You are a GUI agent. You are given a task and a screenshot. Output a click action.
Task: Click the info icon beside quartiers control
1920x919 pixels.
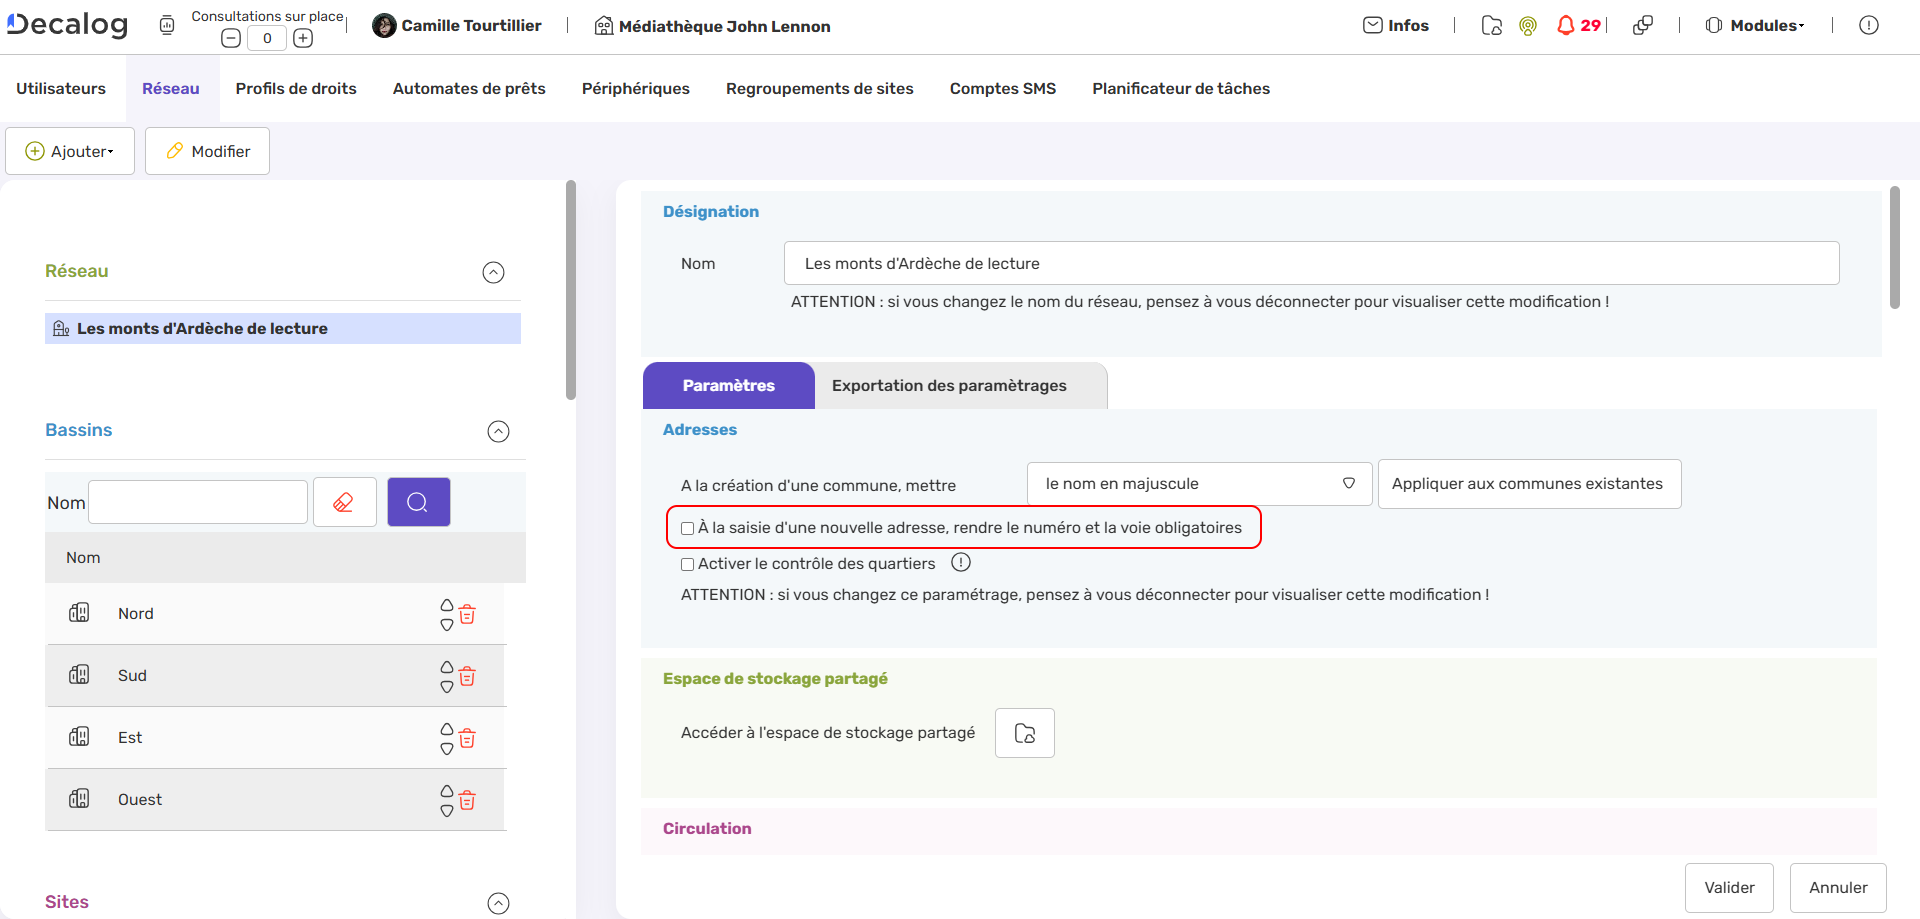[x=960, y=563]
